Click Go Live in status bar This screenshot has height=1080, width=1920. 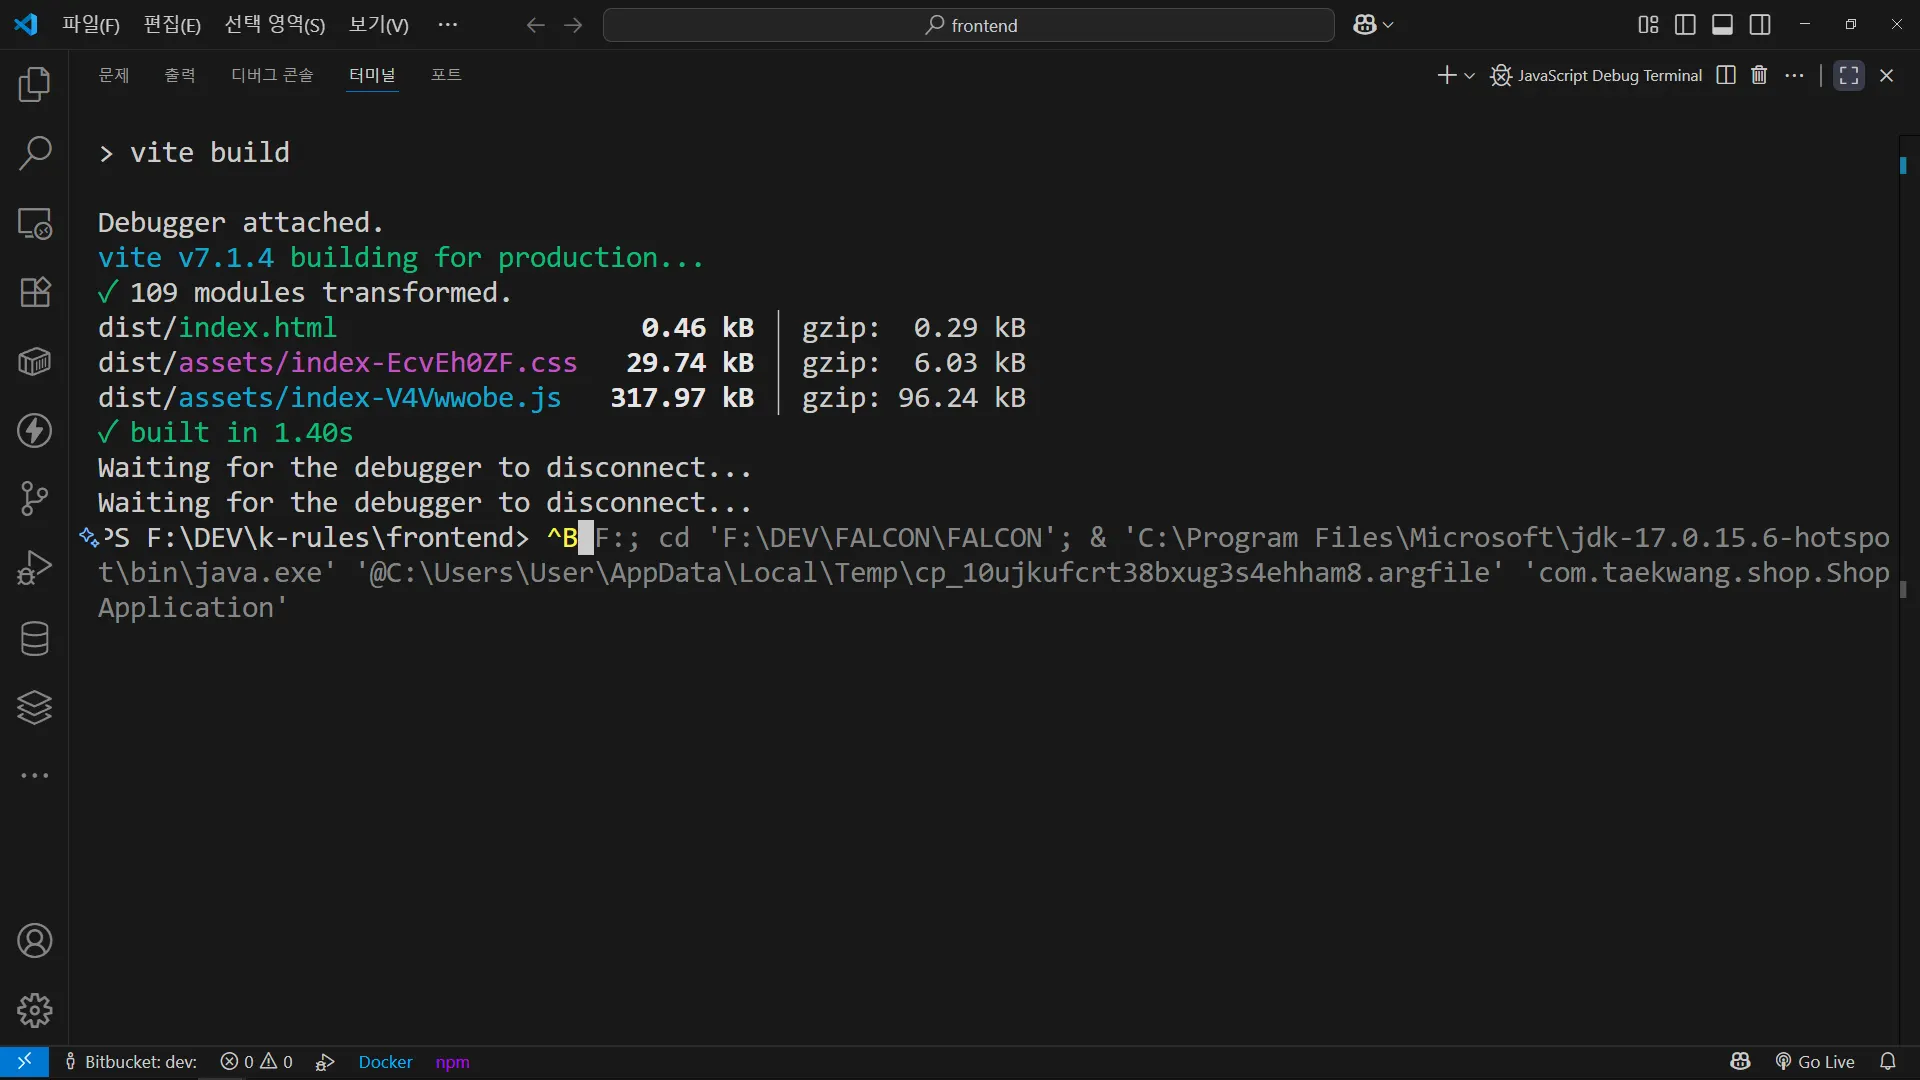point(1815,1062)
